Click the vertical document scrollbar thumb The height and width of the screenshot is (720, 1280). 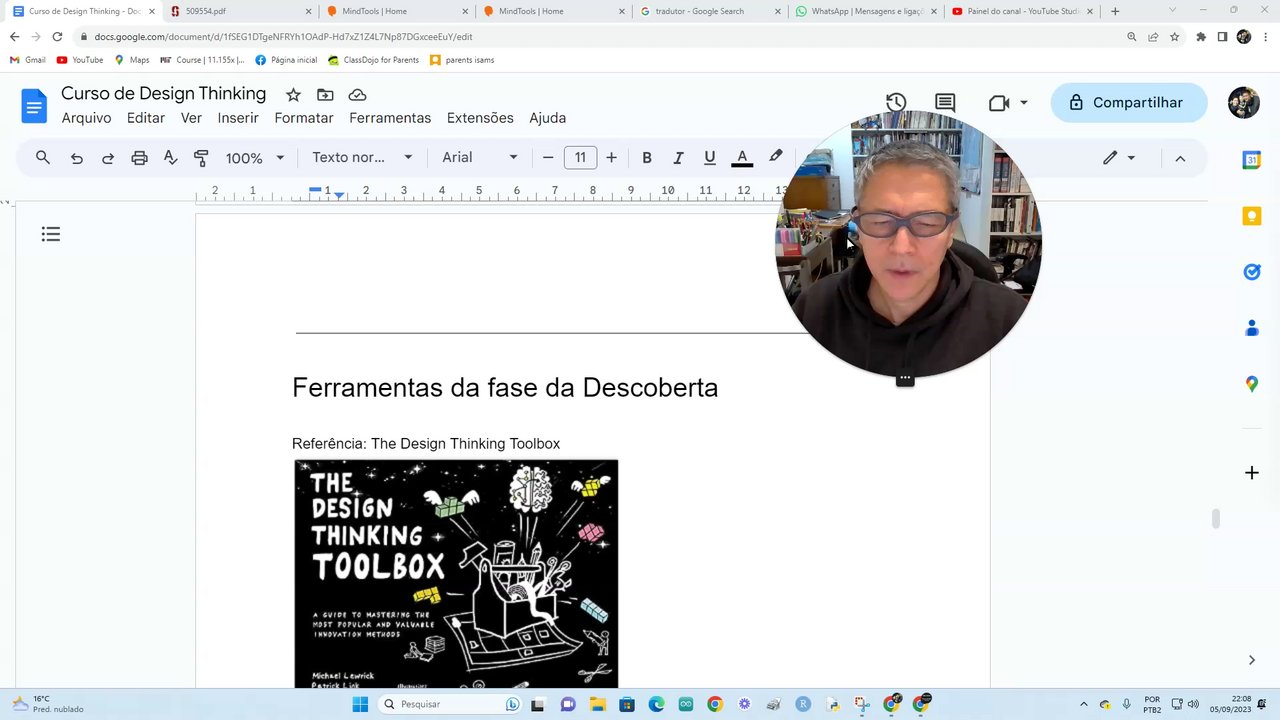coord(1216,518)
